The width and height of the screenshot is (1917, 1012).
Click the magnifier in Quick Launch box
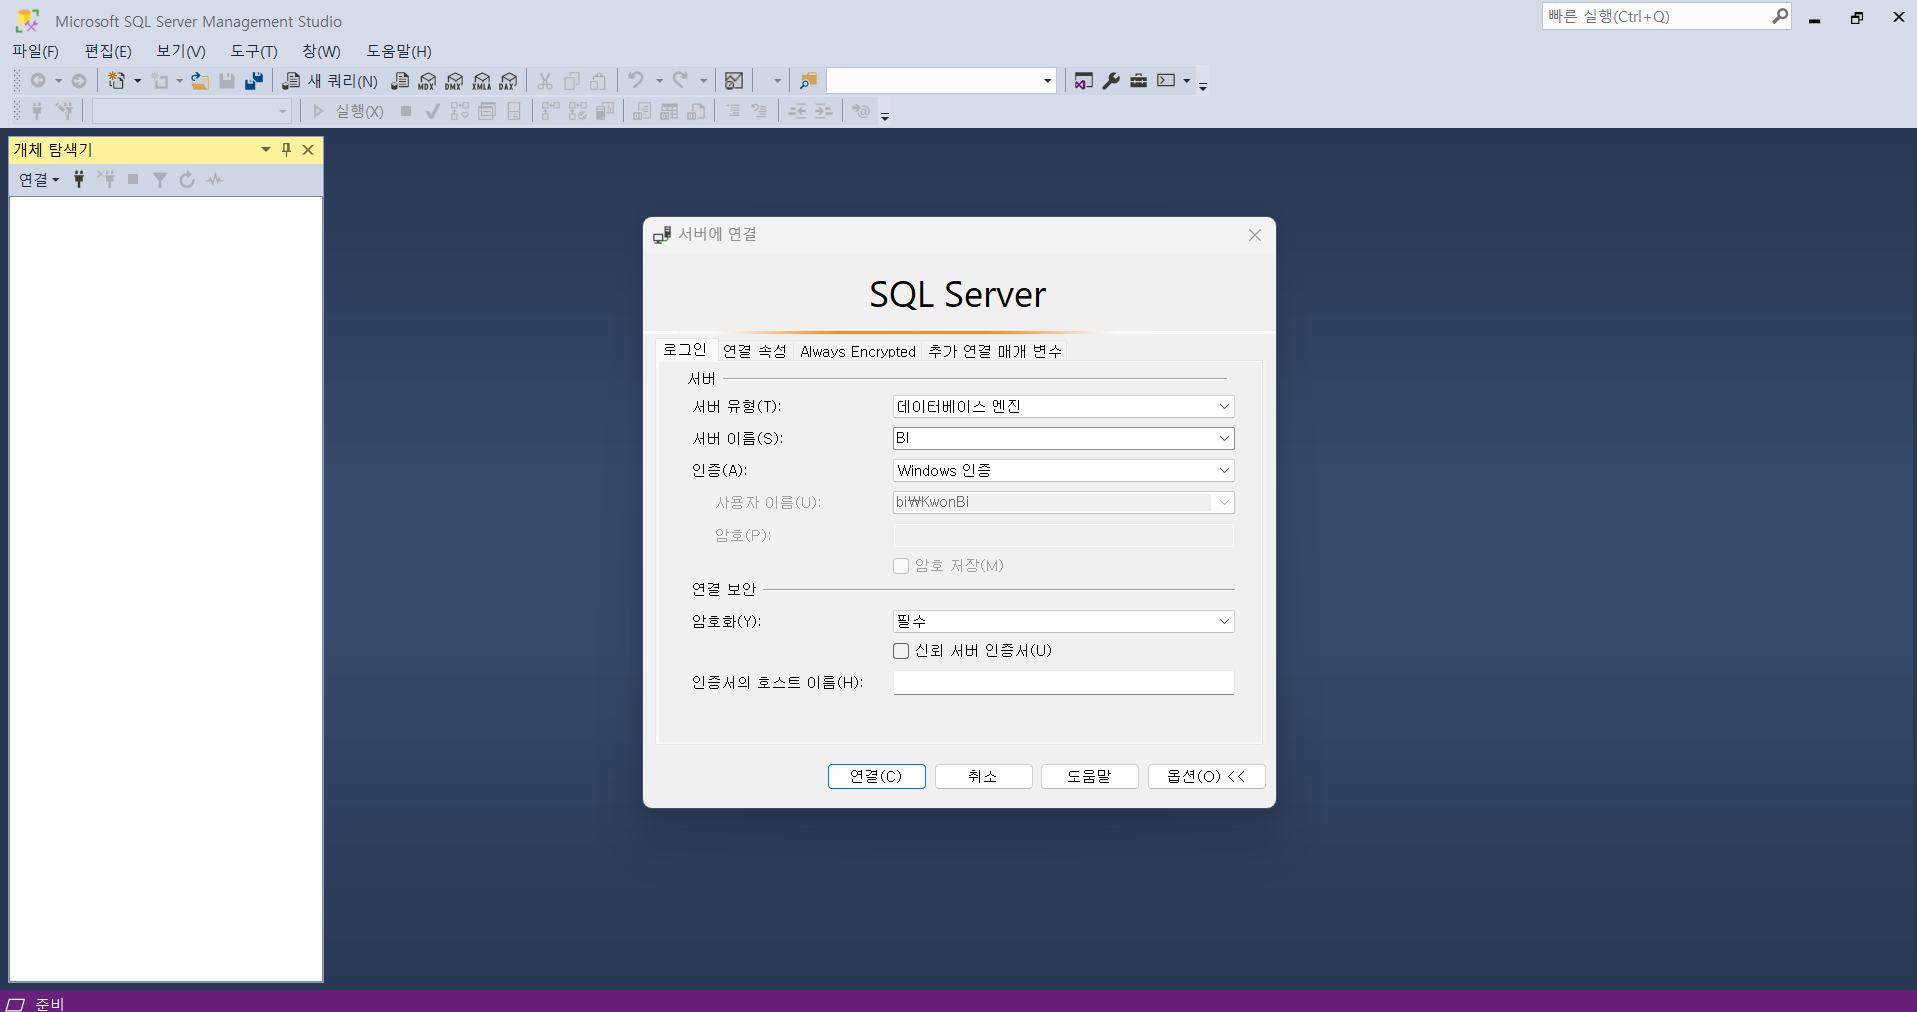(x=1780, y=16)
